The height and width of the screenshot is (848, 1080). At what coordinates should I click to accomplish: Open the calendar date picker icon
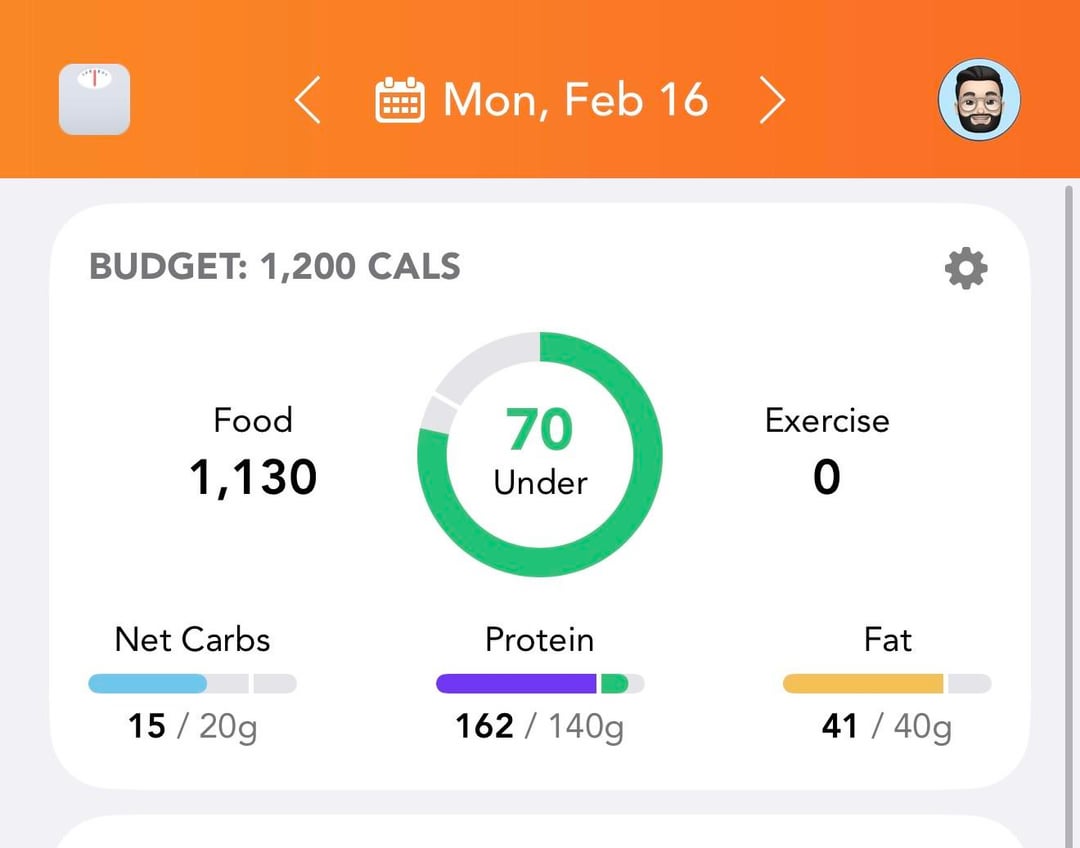click(400, 101)
